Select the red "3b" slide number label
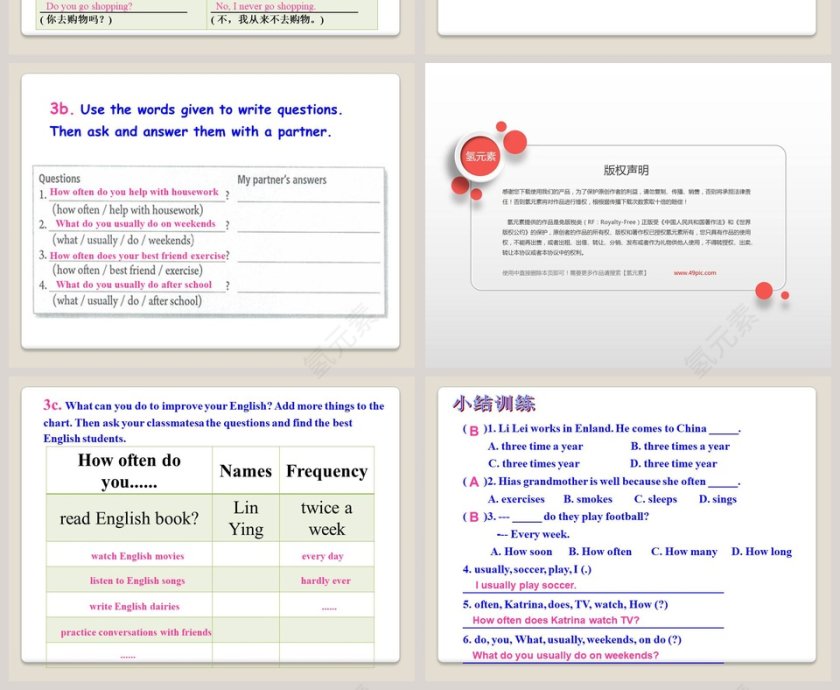 point(58,109)
